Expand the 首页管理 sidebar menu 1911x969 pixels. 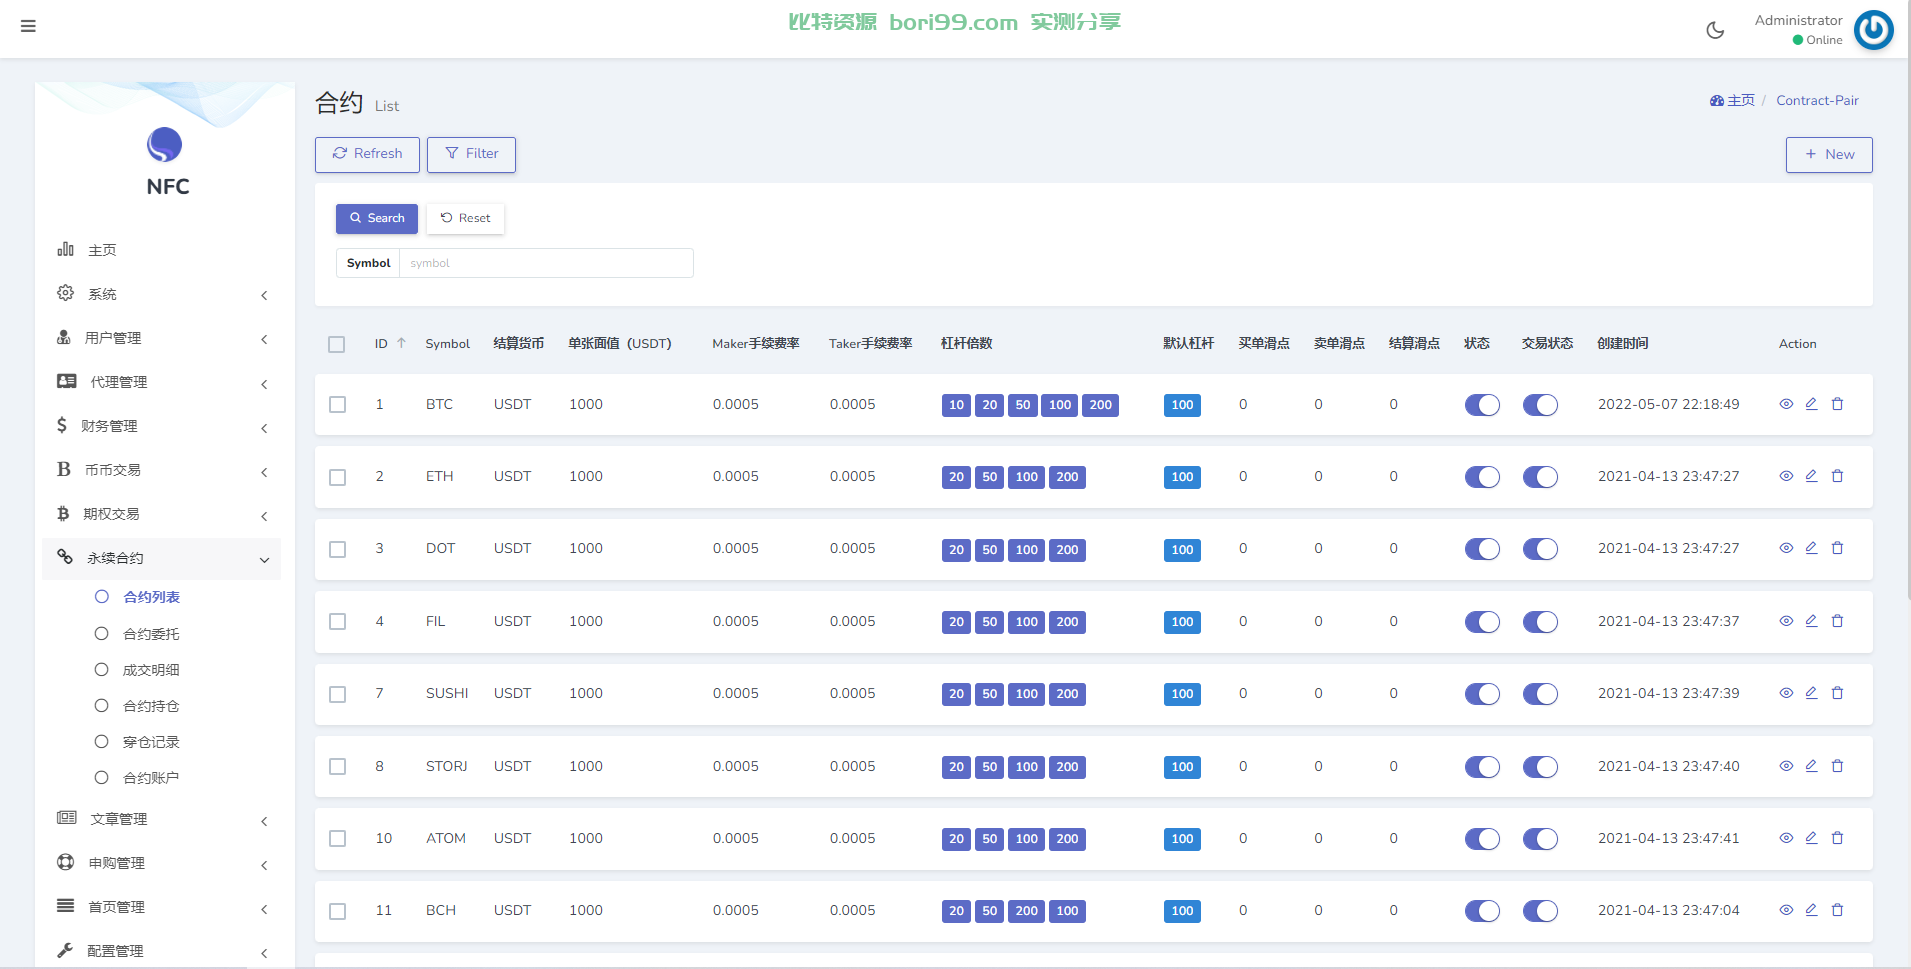(162, 907)
